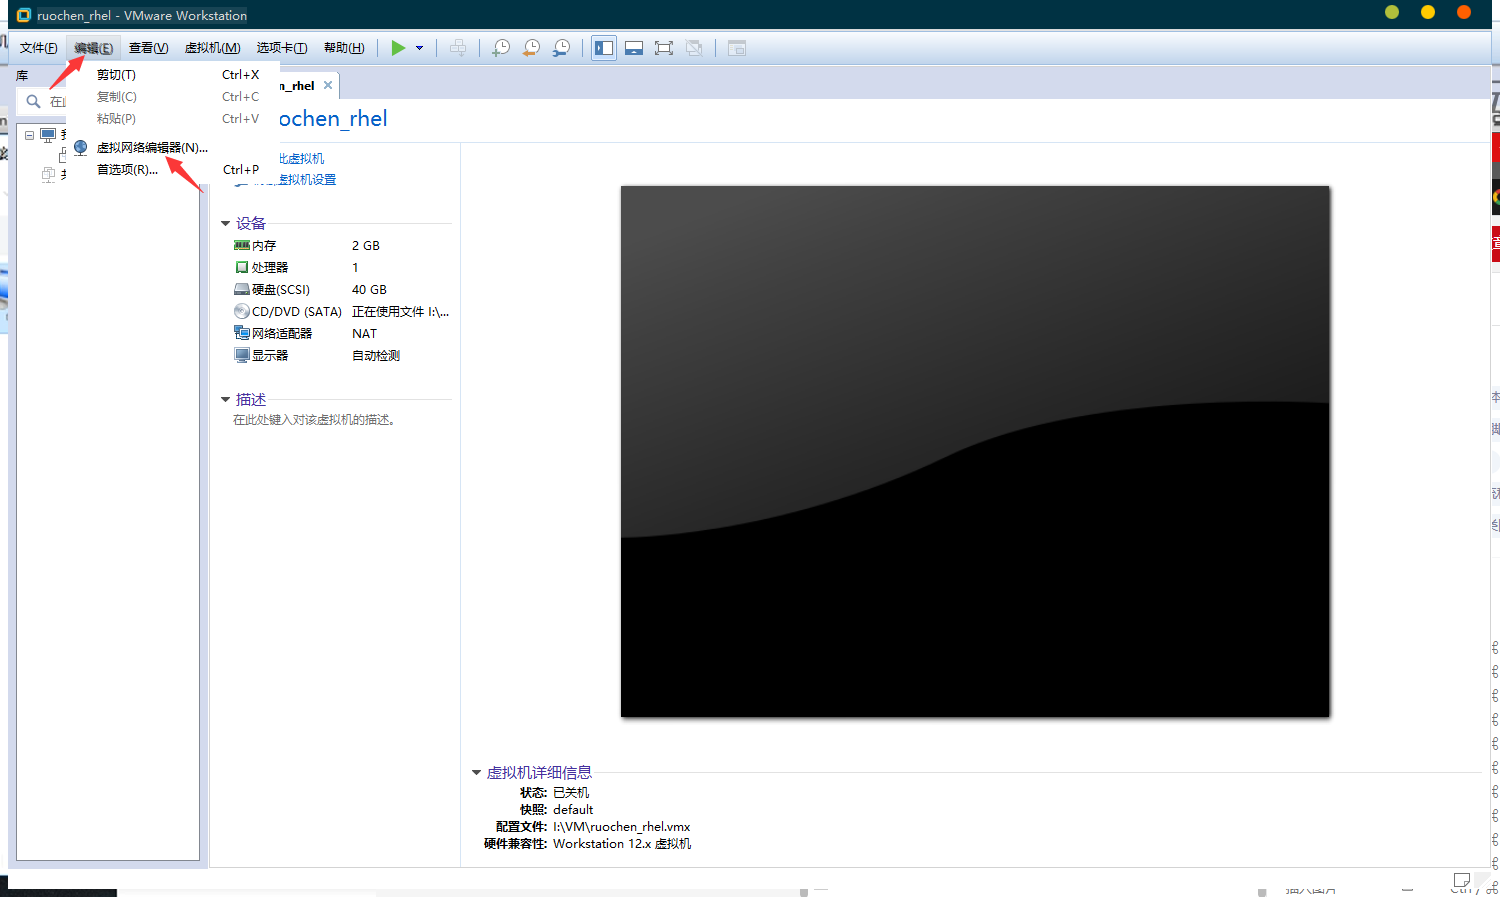Enter full screen mode icon

pos(664,48)
